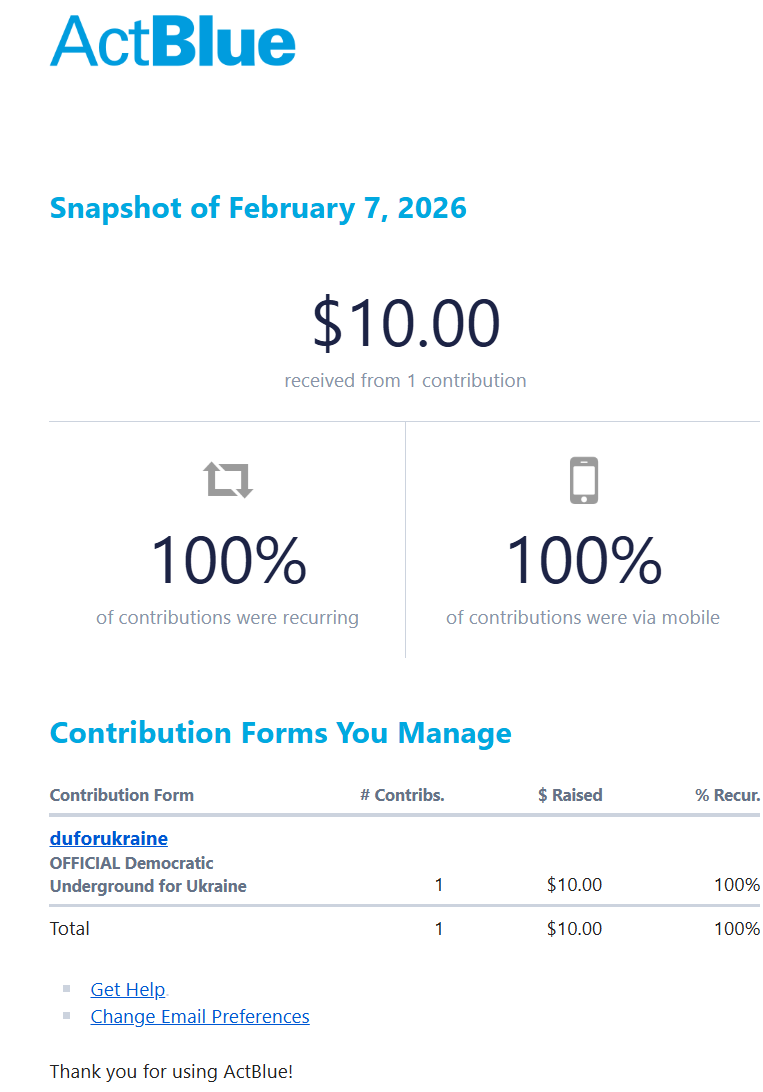Click the $ Raised column header
Viewport: 763px width, 1092px height.
click(570, 795)
